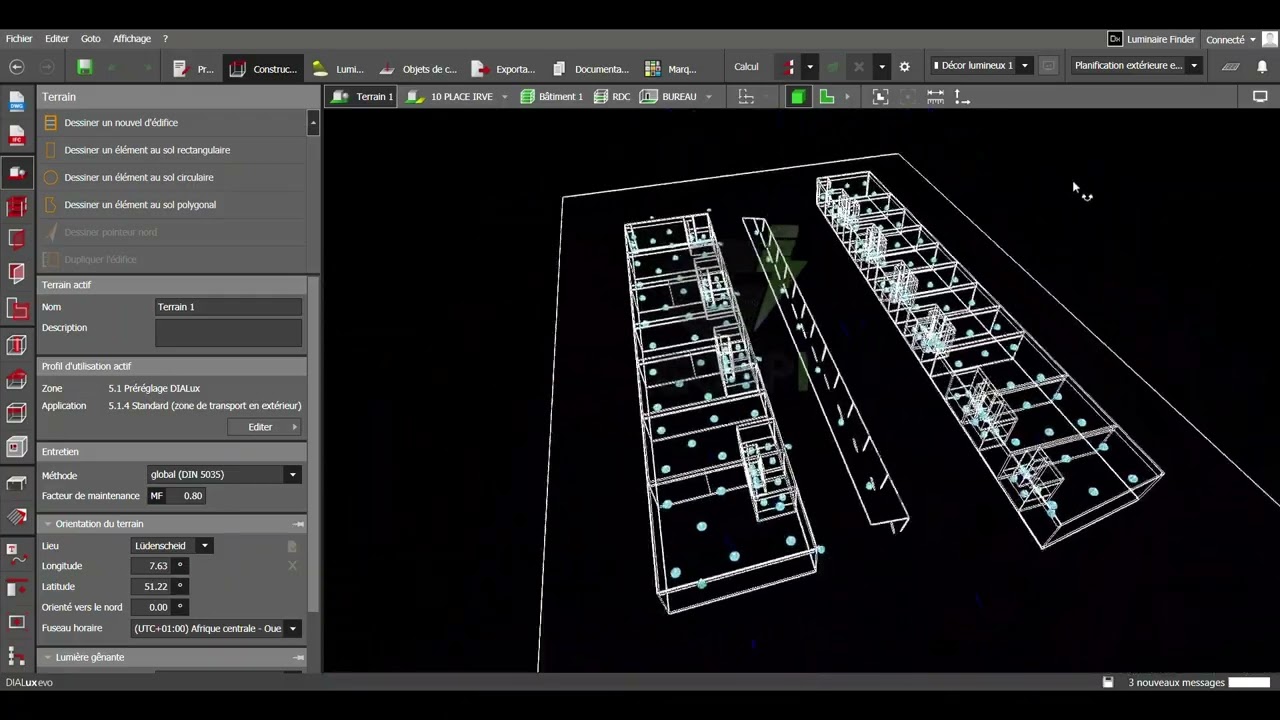Switch to the Objets de calcul tab
The image size is (1280, 720).
click(x=418, y=69)
